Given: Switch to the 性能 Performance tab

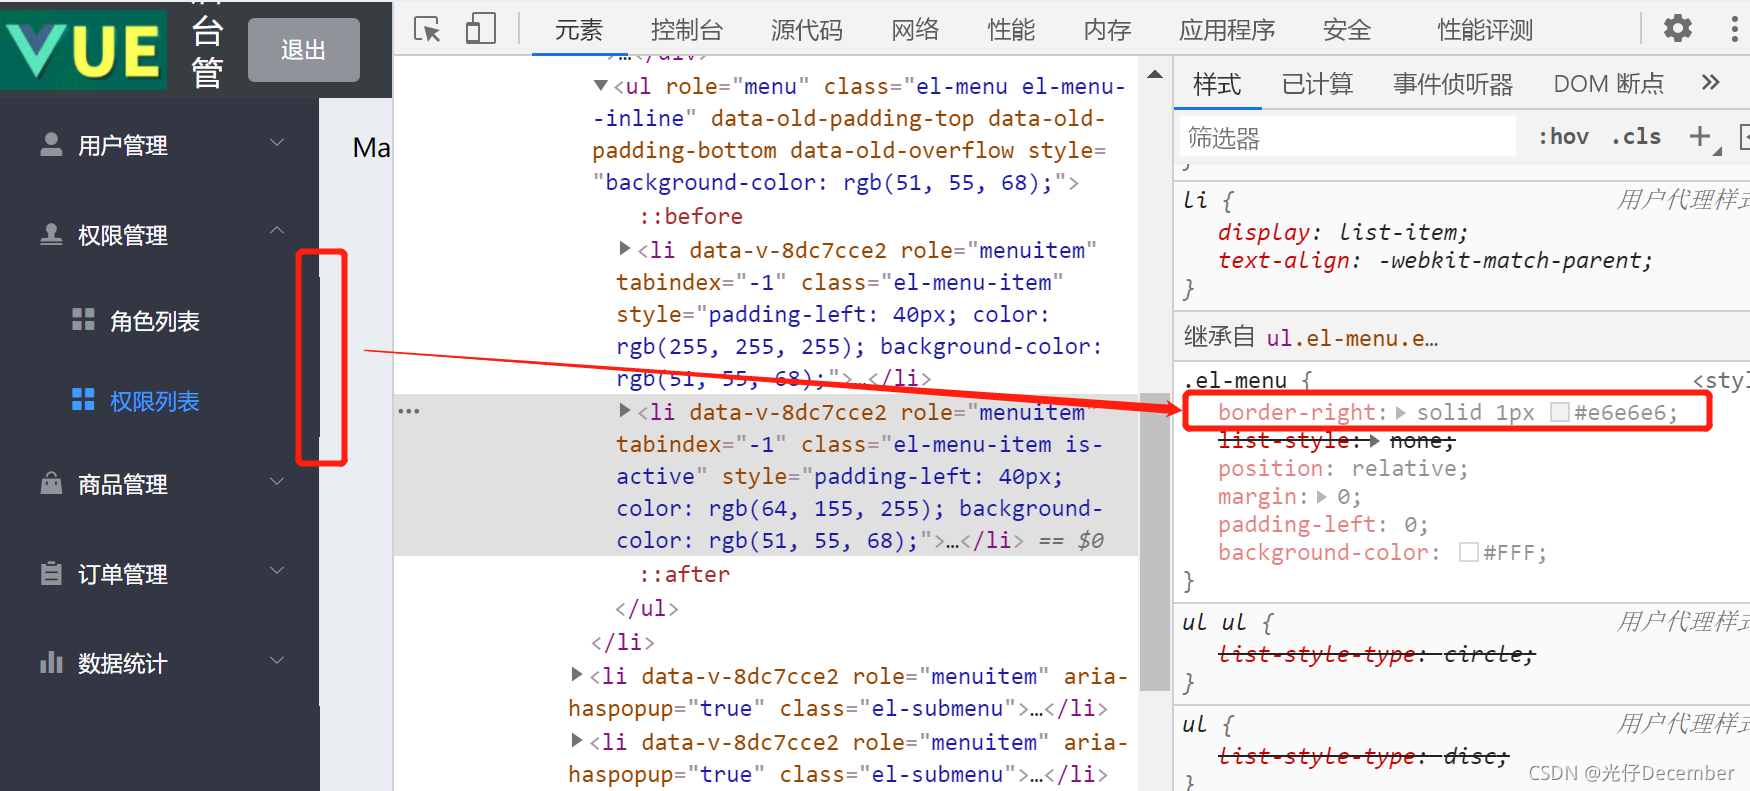Looking at the screenshot, I should tap(1011, 30).
